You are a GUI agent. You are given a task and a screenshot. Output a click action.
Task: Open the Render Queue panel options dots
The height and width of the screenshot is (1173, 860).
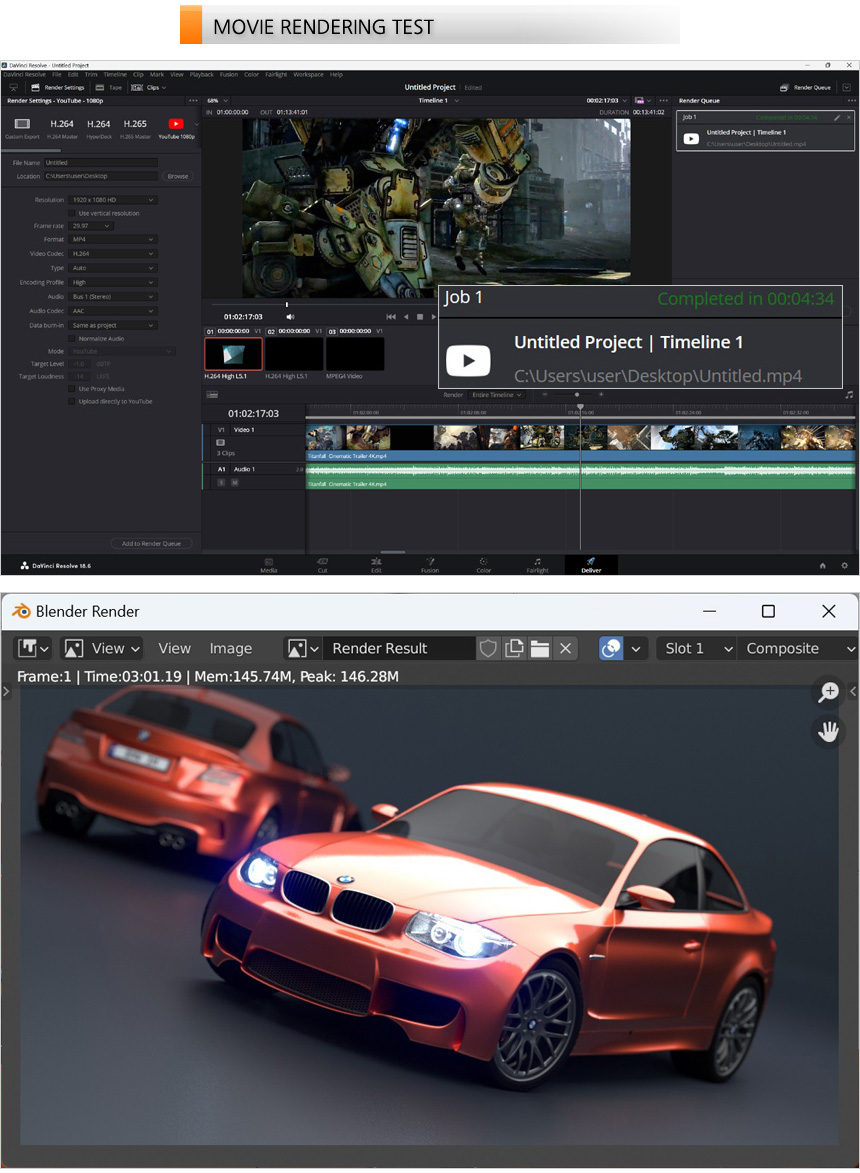click(x=851, y=100)
